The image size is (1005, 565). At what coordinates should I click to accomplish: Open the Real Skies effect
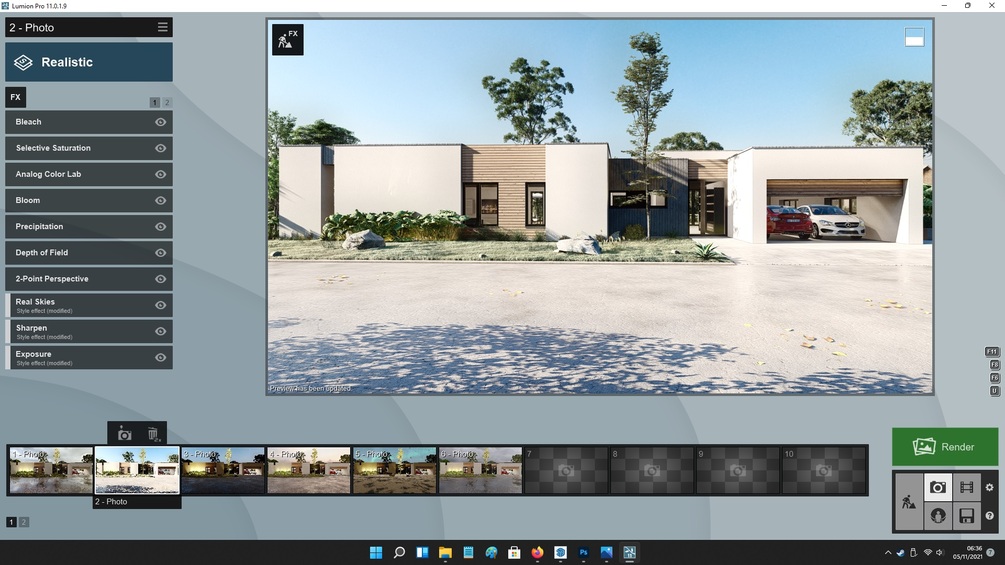(88, 306)
